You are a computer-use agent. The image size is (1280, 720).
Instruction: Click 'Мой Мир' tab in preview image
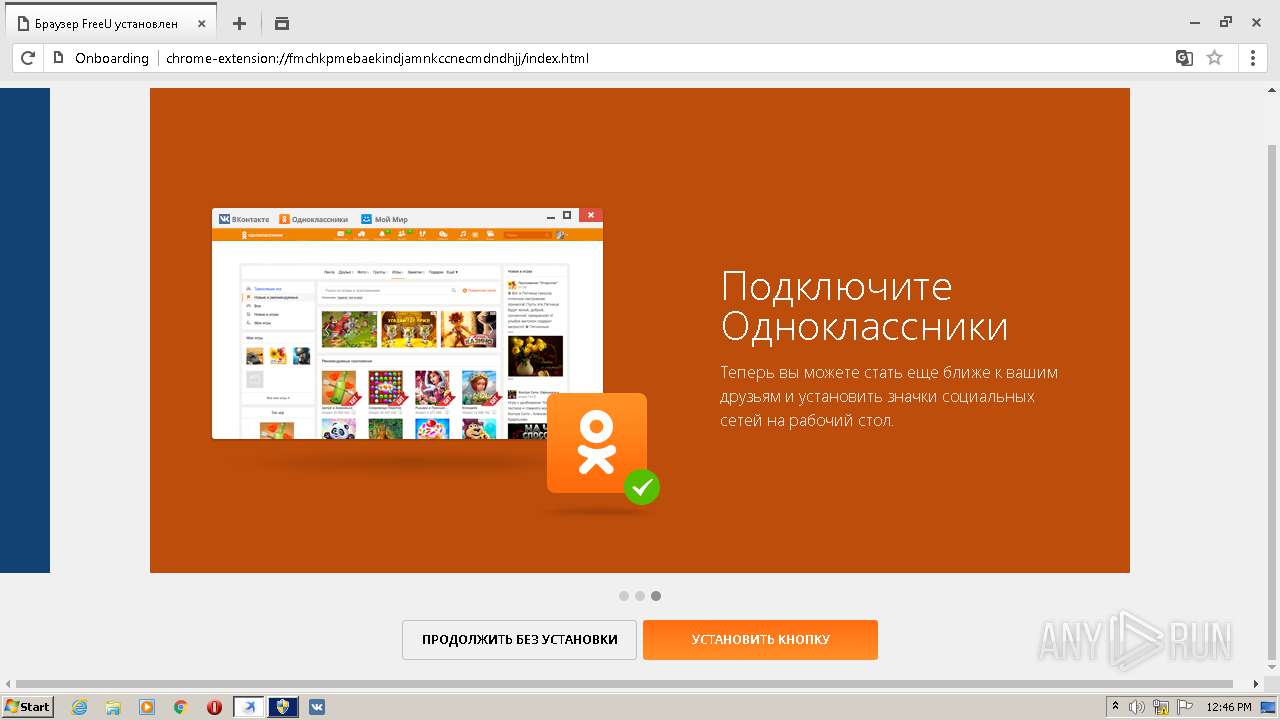pos(384,219)
